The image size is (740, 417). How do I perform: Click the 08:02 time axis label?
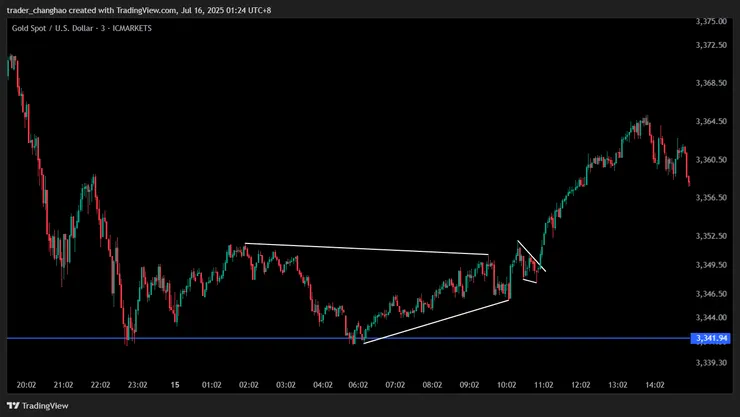[x=432, y=385]
